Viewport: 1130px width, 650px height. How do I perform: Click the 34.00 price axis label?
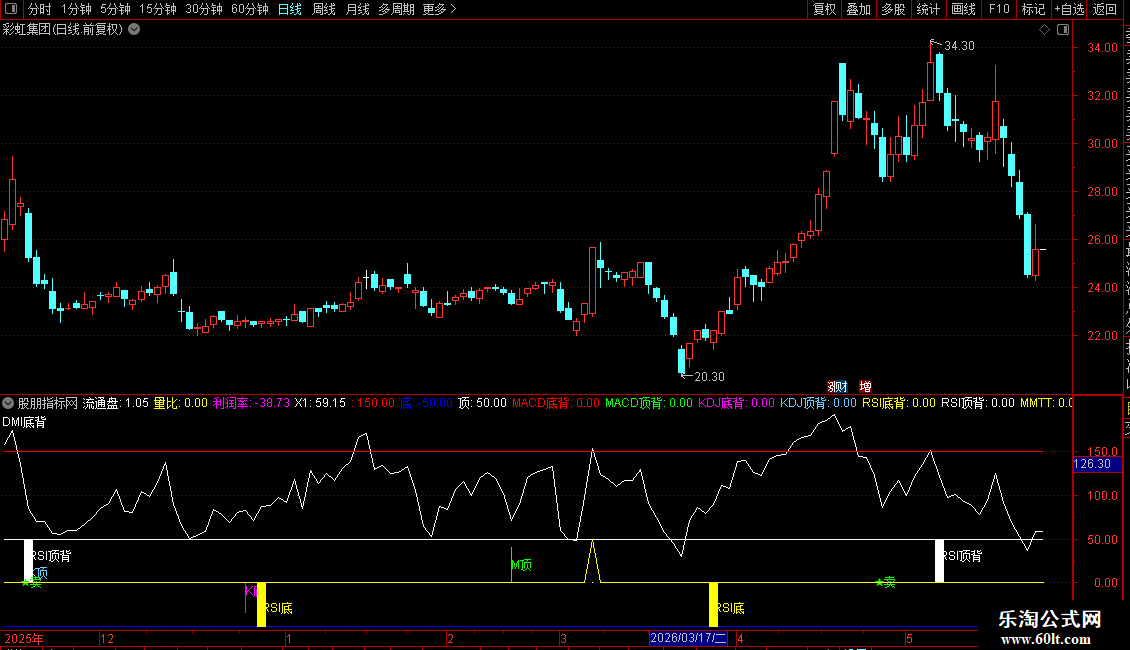click(1102, 48)
